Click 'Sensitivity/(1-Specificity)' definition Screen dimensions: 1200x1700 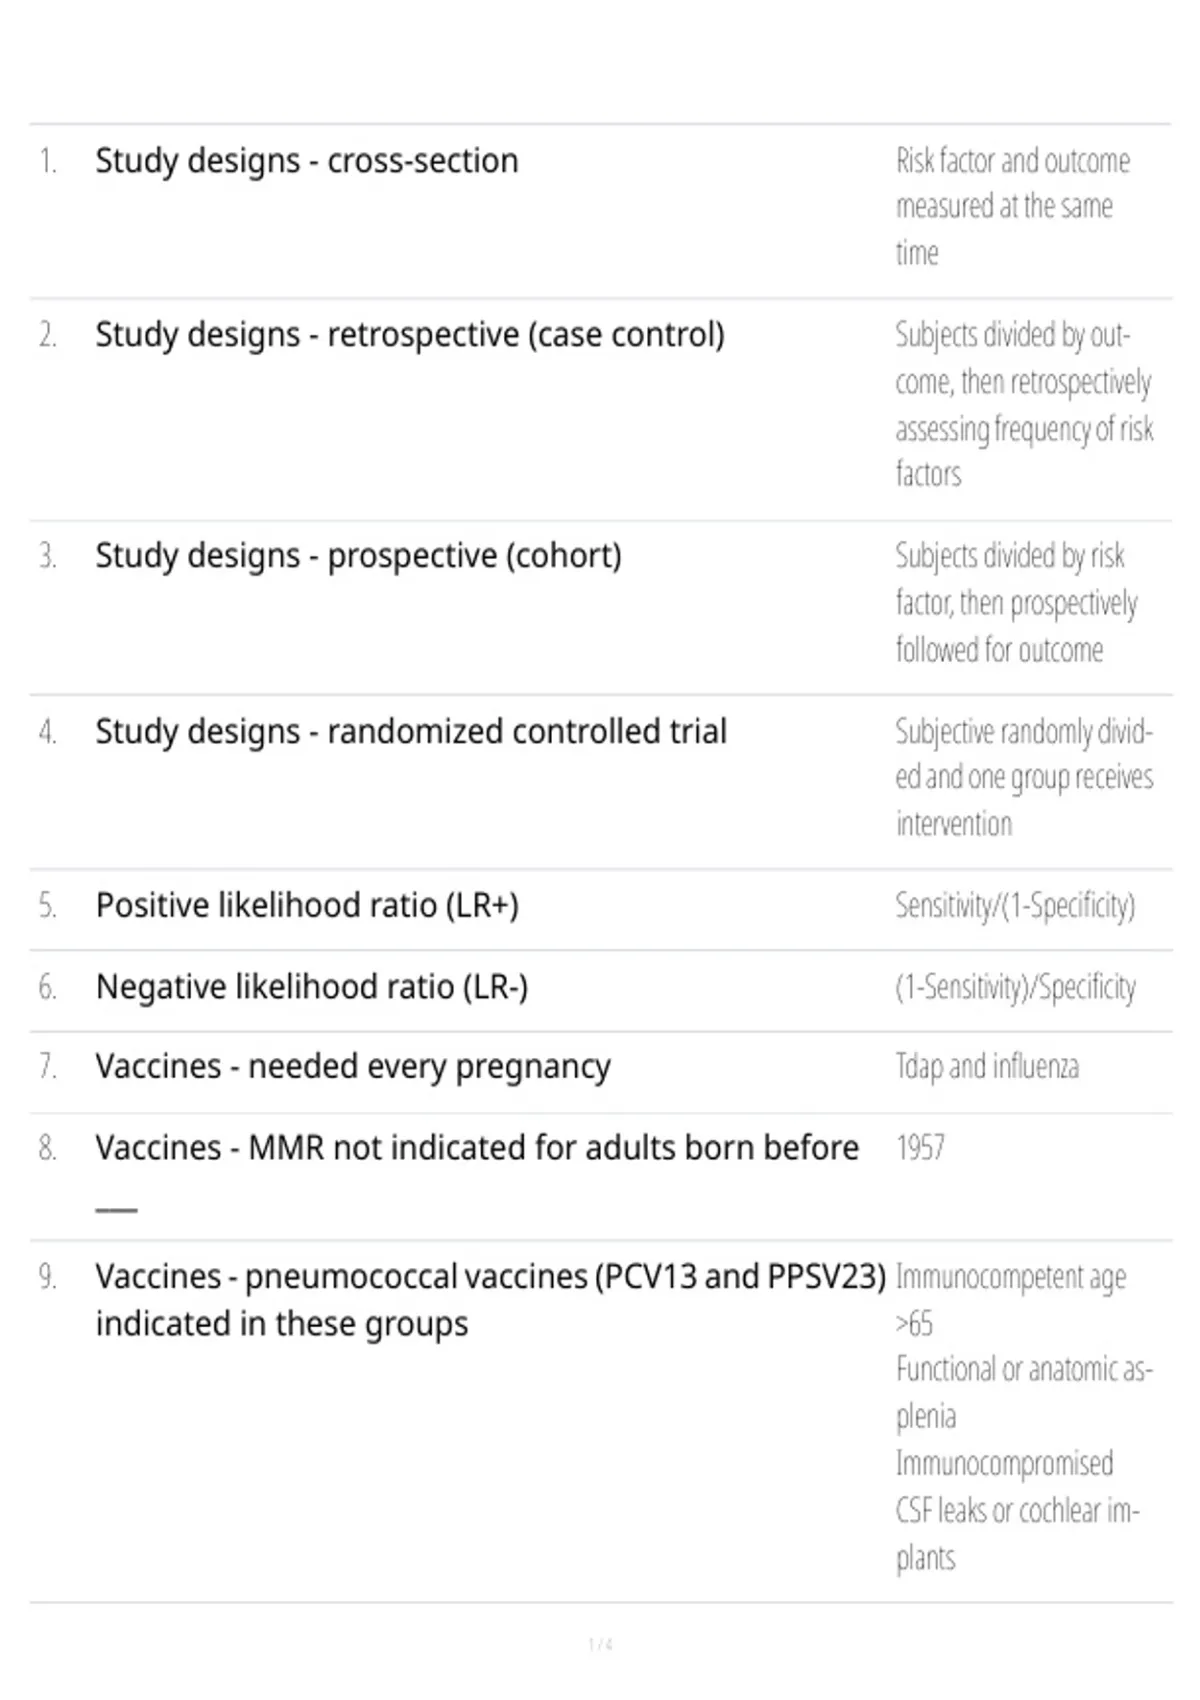pos(1015,906)
